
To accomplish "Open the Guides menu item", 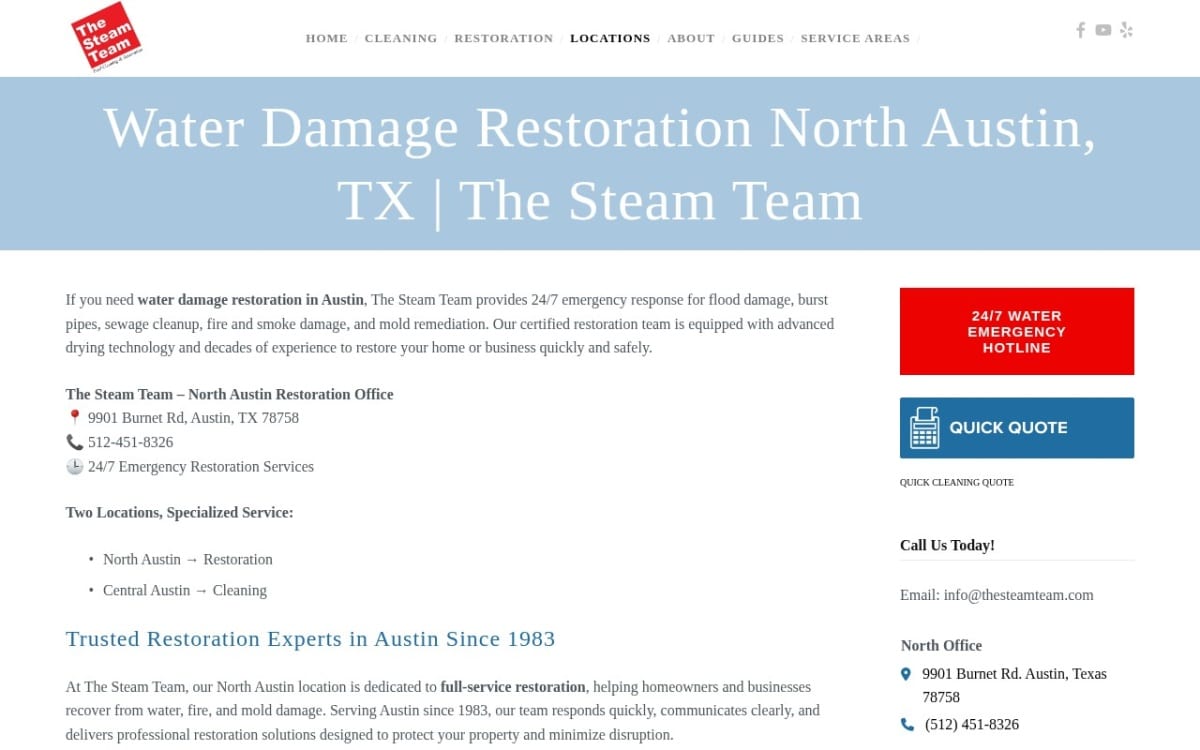I will click(758, 38).
